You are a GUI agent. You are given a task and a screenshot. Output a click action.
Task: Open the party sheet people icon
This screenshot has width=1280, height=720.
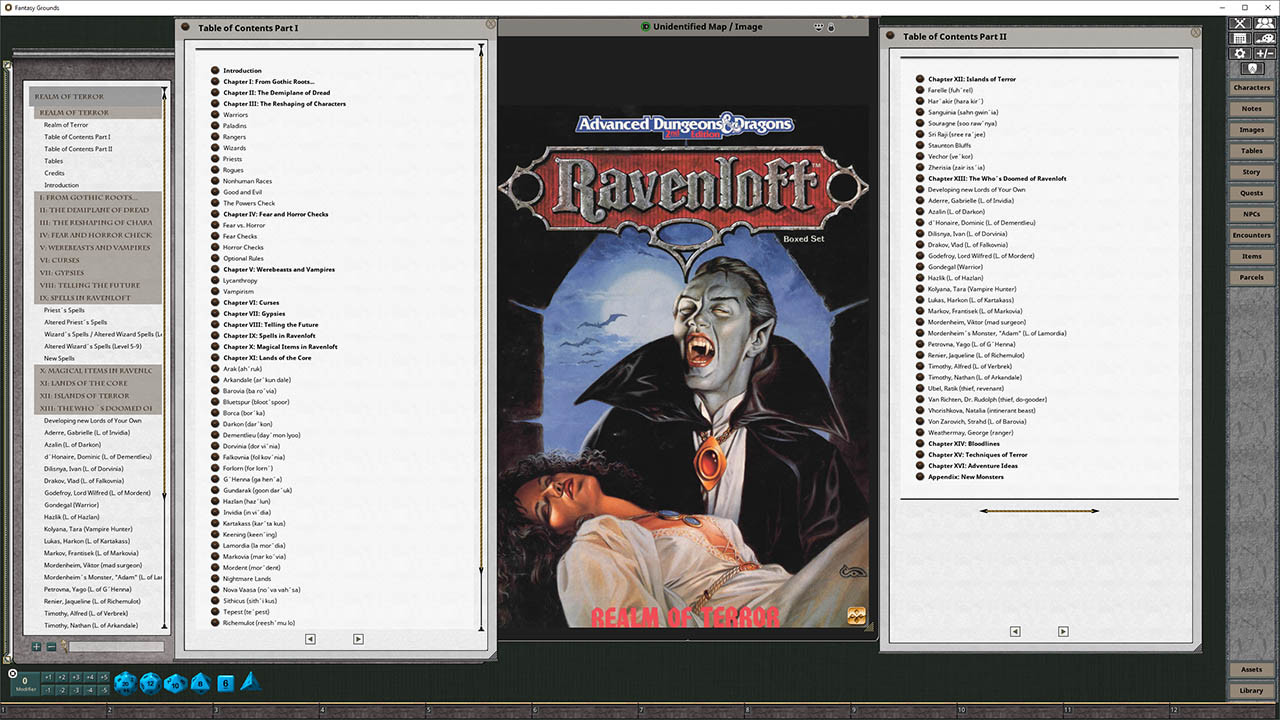coord(1264,23)
